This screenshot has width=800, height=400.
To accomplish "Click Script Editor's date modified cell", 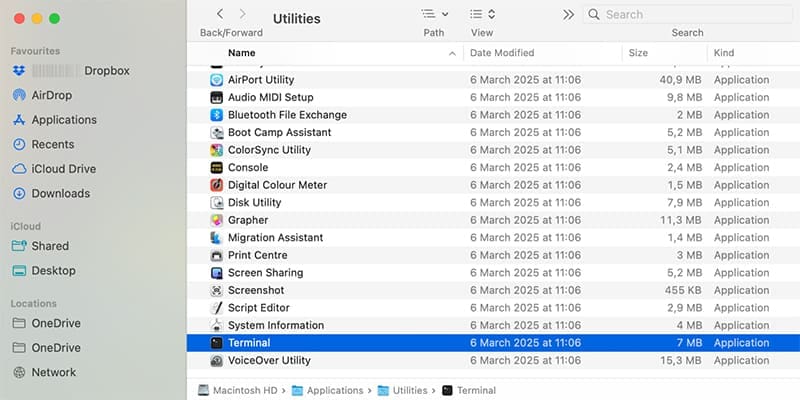I will 526,308.
